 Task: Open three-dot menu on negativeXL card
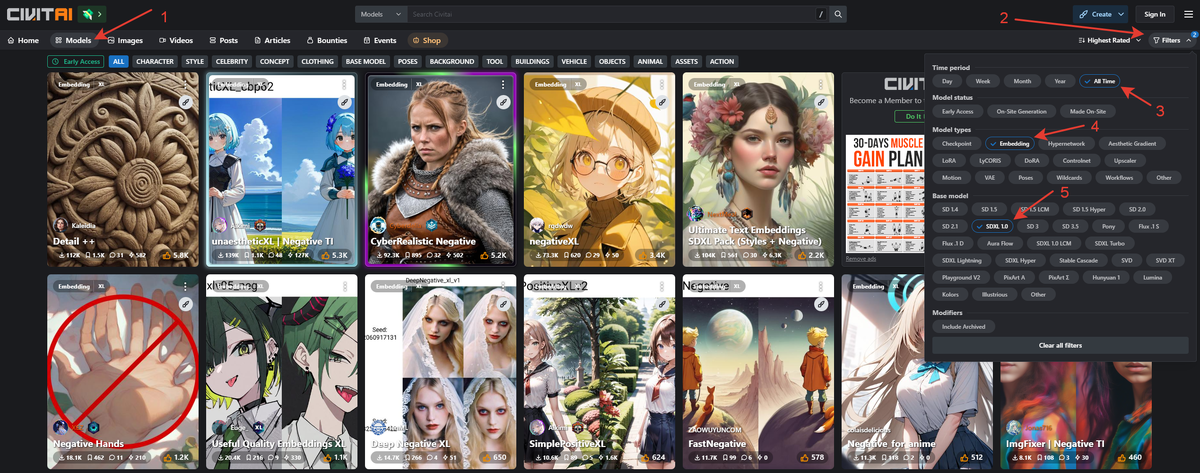pyautogui.click(x=661, y=85)
